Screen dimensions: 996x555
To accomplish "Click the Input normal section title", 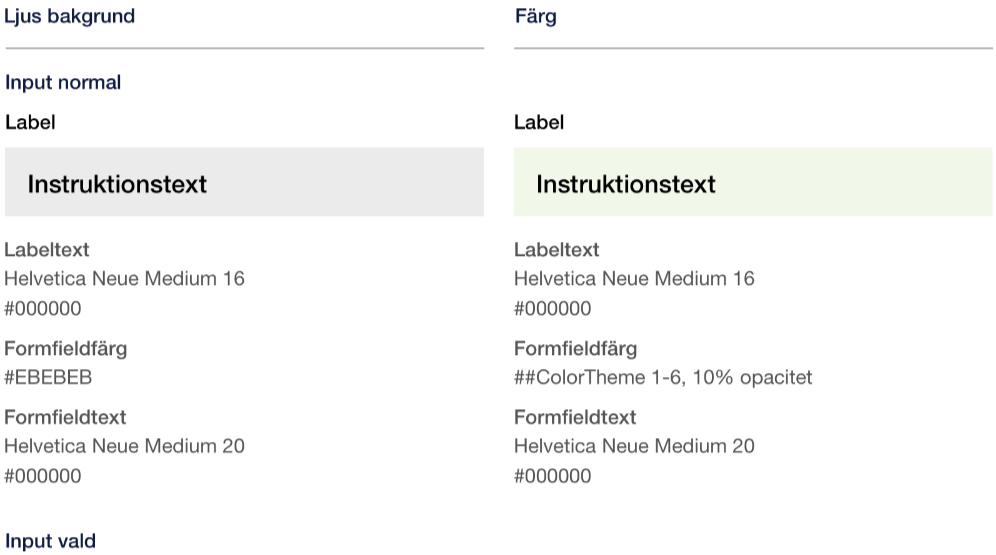I will pyautogui.click(x=63, y=83).
